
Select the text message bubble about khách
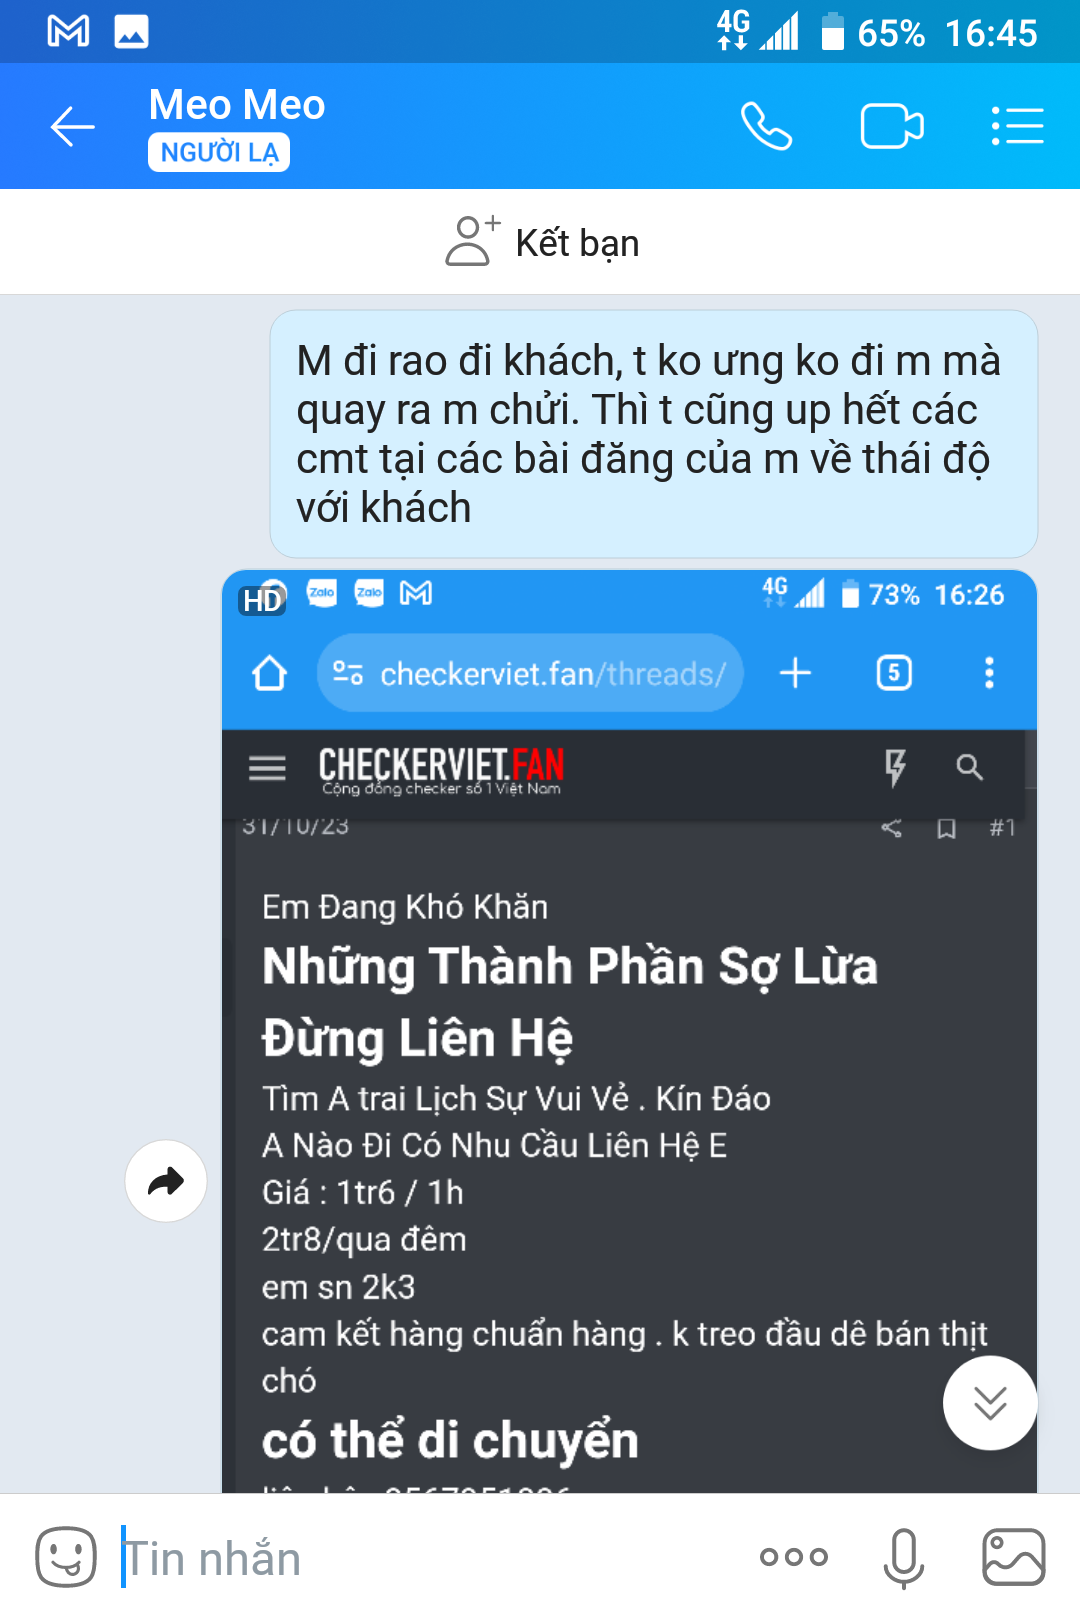tap(654, 434)
